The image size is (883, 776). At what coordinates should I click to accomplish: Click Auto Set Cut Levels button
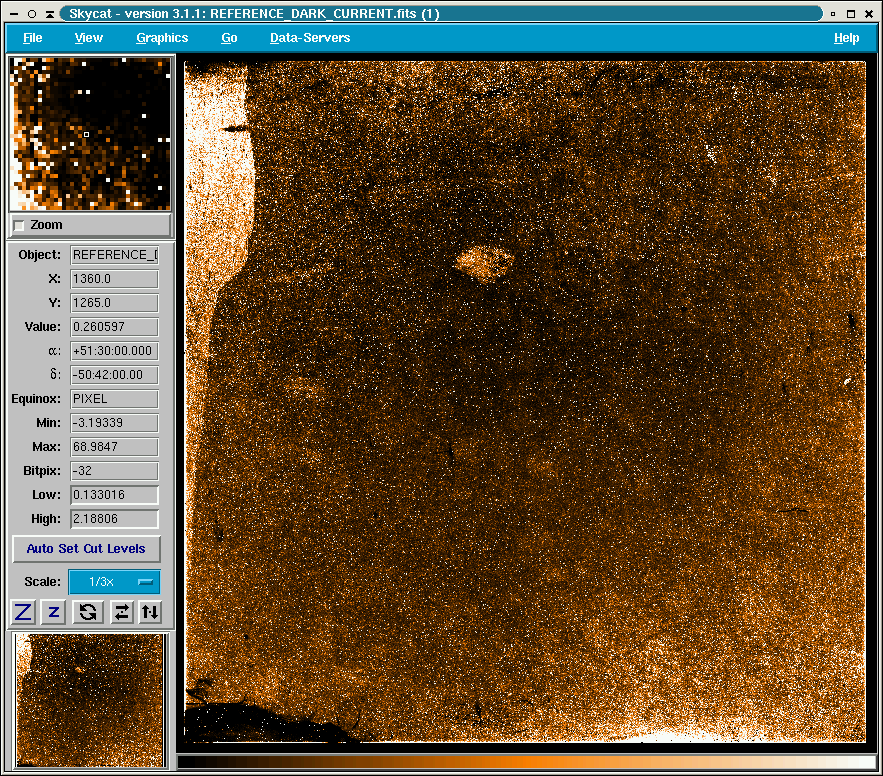[x=86, y=549]
